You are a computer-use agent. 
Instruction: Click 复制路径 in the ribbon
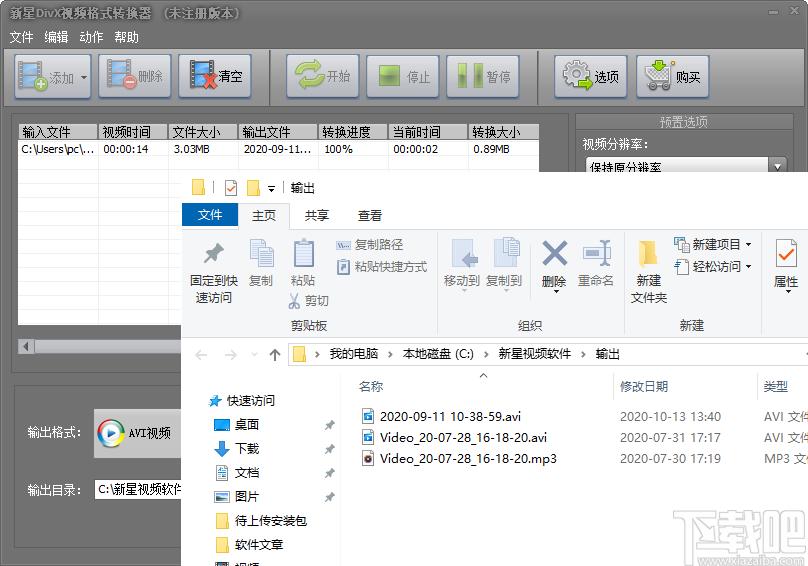coord(369,245)
